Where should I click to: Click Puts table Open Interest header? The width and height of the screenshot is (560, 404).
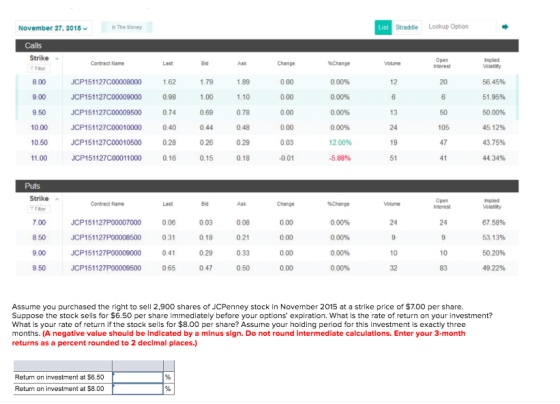pyautogui.click(x=442, y=204)
